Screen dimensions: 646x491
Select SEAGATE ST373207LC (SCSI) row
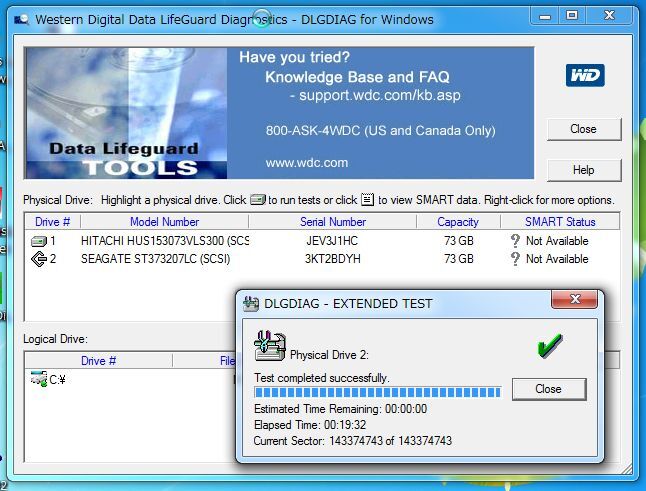click(x=321, y=259)
